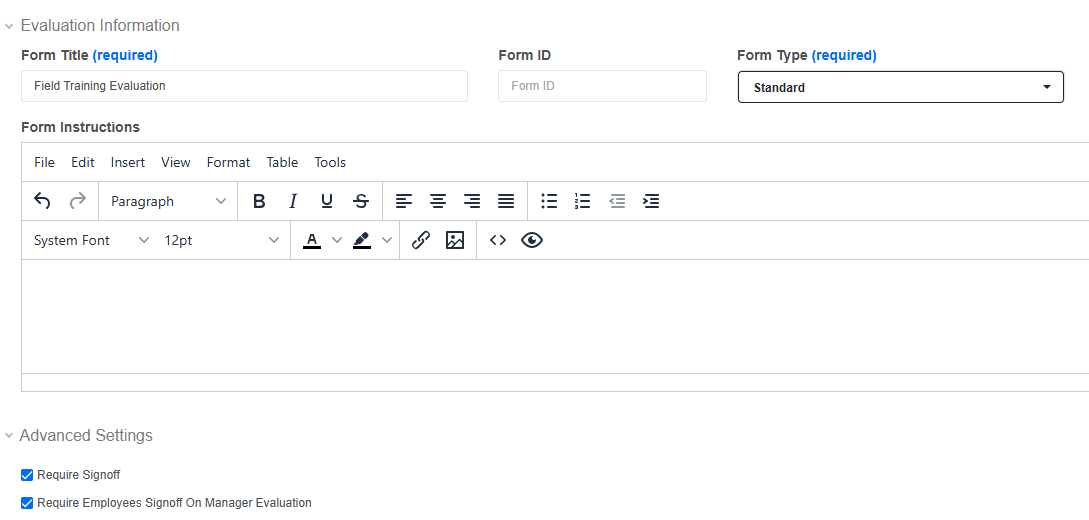This screenshot has width=1089, height=520.
Task: Open source code view
Action: [498, 240]
